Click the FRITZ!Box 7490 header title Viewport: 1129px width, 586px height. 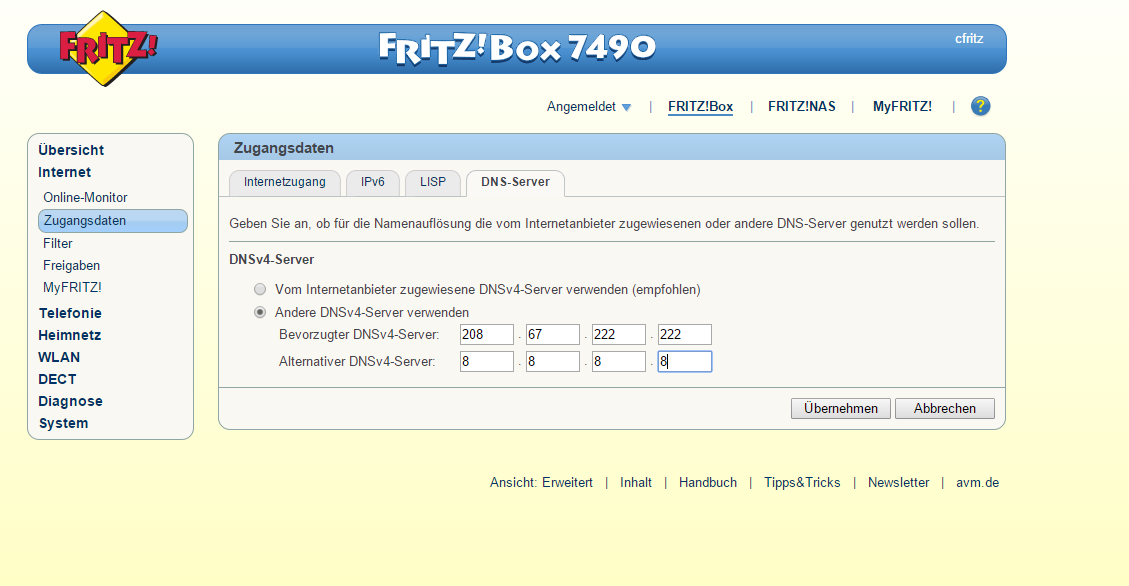[517, 48]
